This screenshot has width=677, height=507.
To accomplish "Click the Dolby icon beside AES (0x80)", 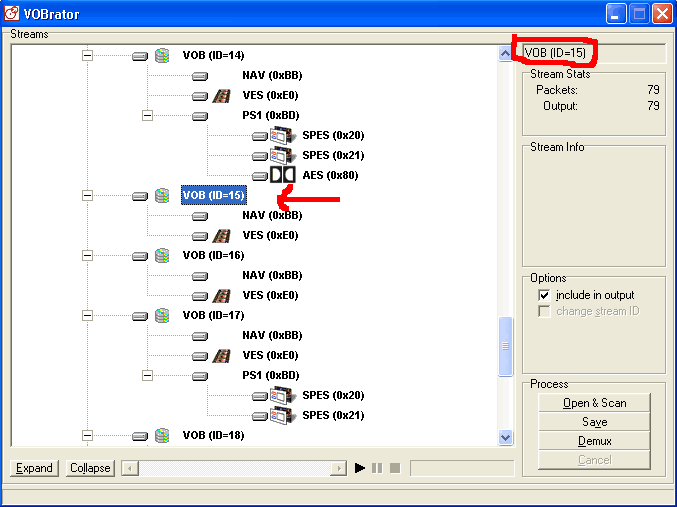I will [x=283, y=175].
